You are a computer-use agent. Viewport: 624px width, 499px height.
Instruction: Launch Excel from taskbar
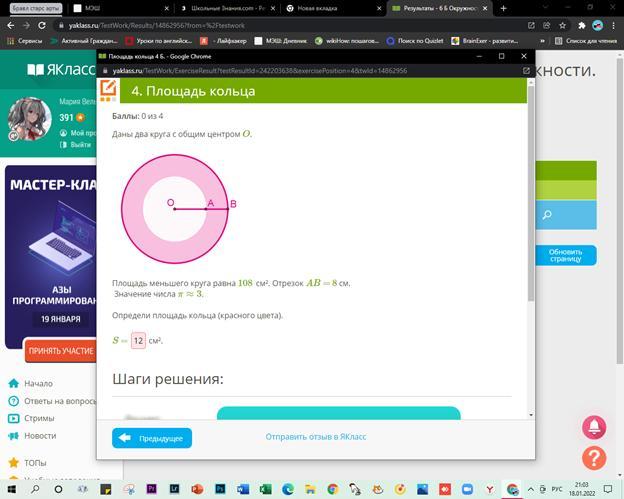(265, 489)
